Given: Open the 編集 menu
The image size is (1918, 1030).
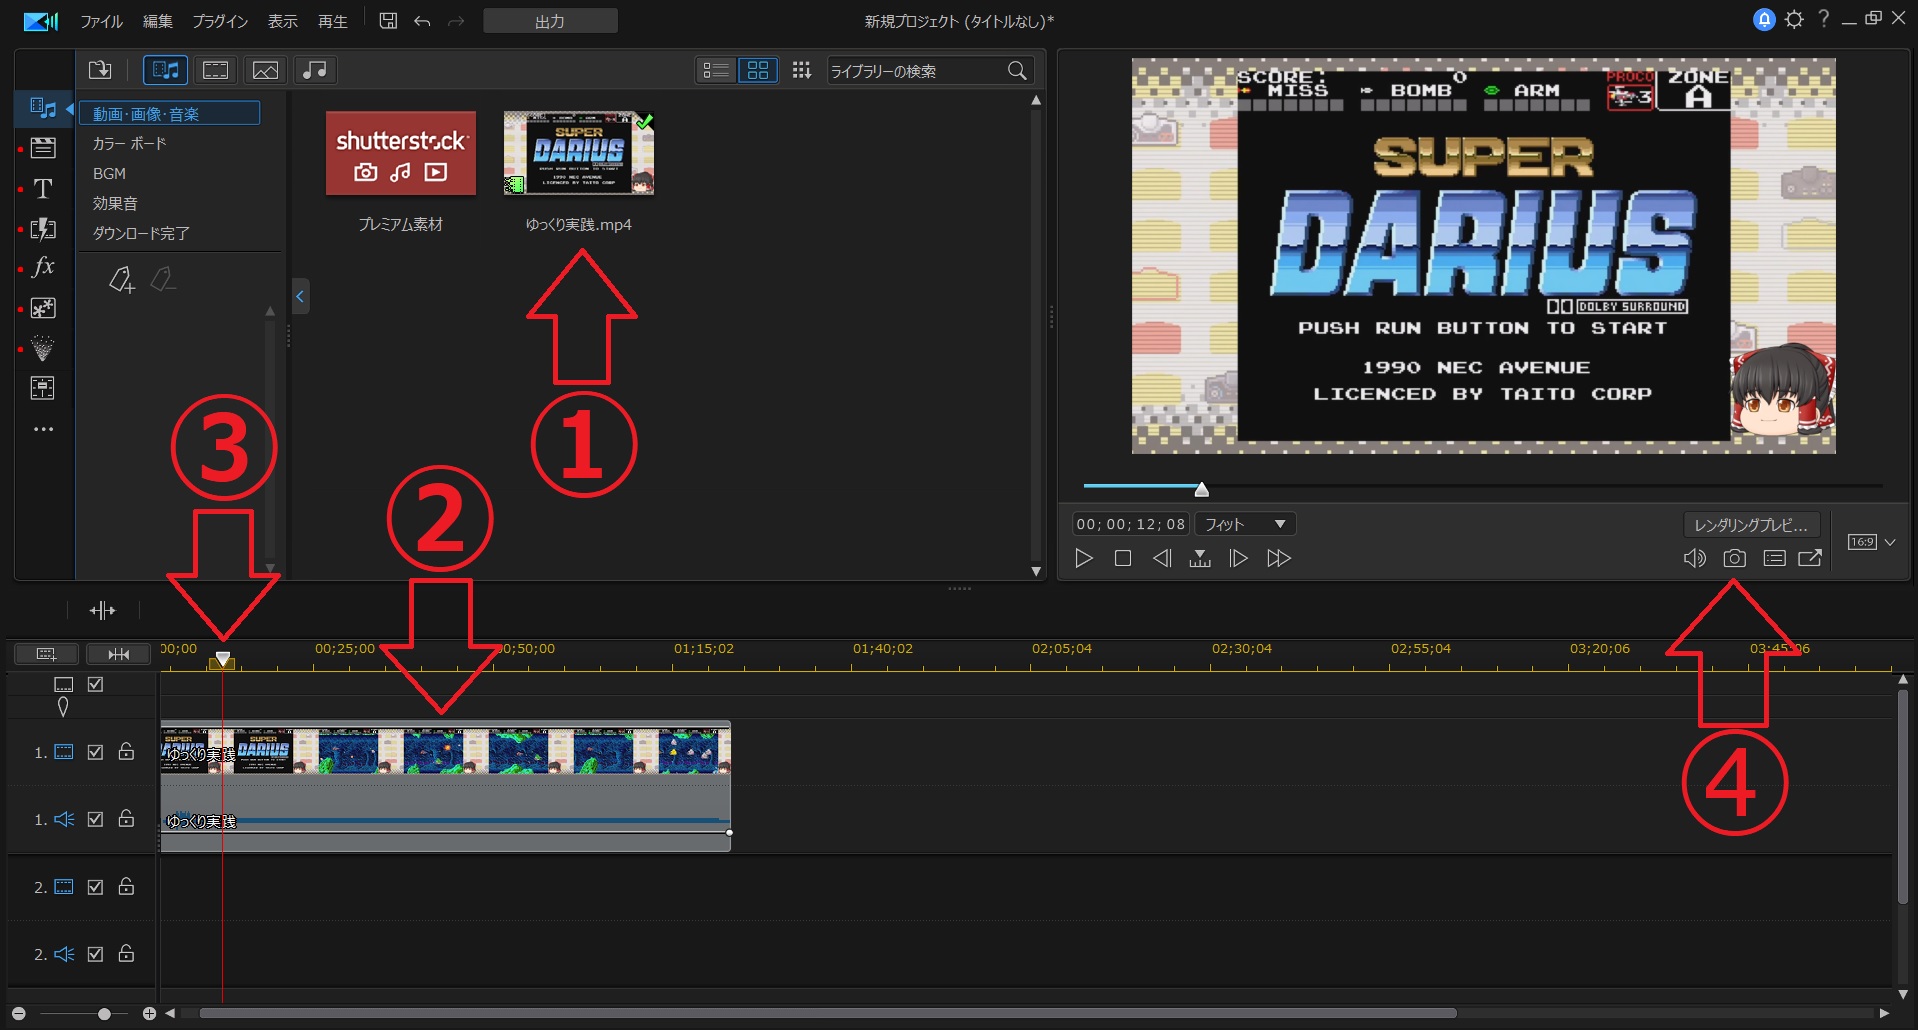Looking at the screenshot, I should pos(157,21).
